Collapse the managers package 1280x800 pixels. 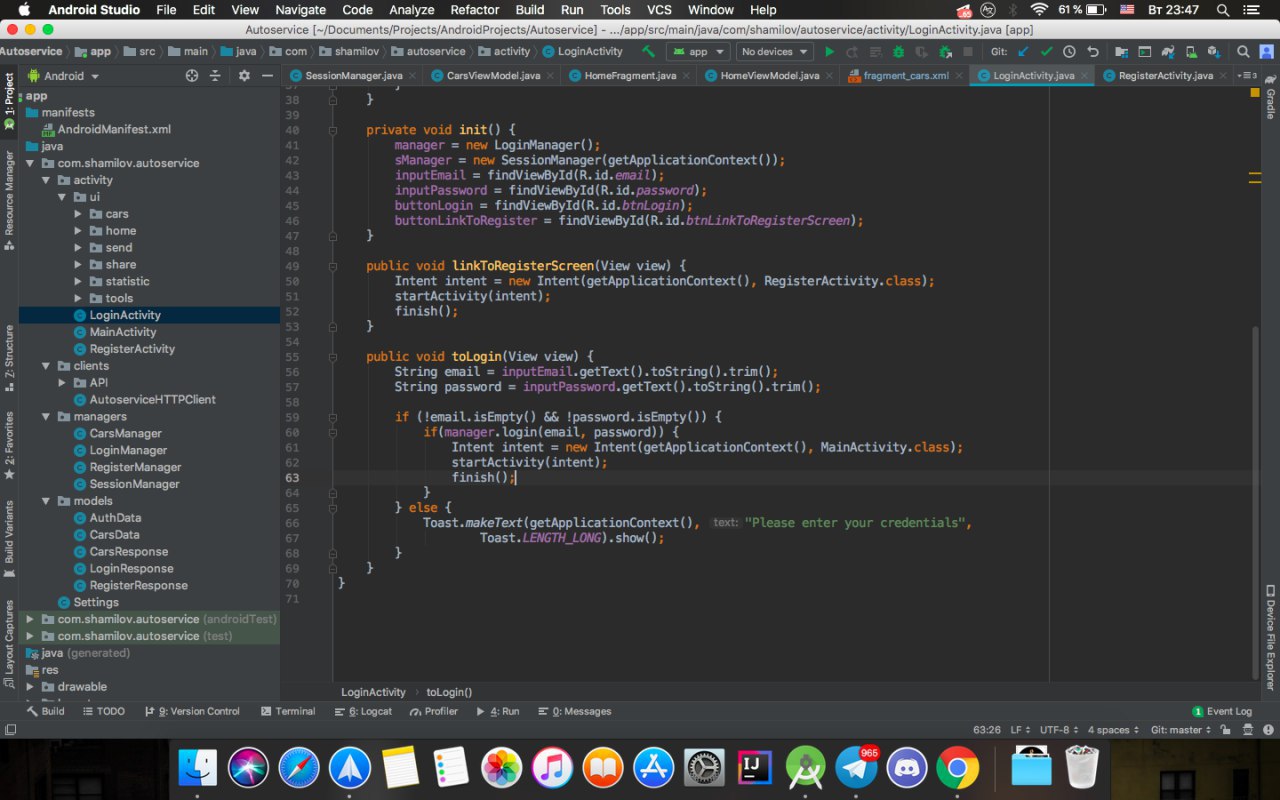[x=46, y=417]
